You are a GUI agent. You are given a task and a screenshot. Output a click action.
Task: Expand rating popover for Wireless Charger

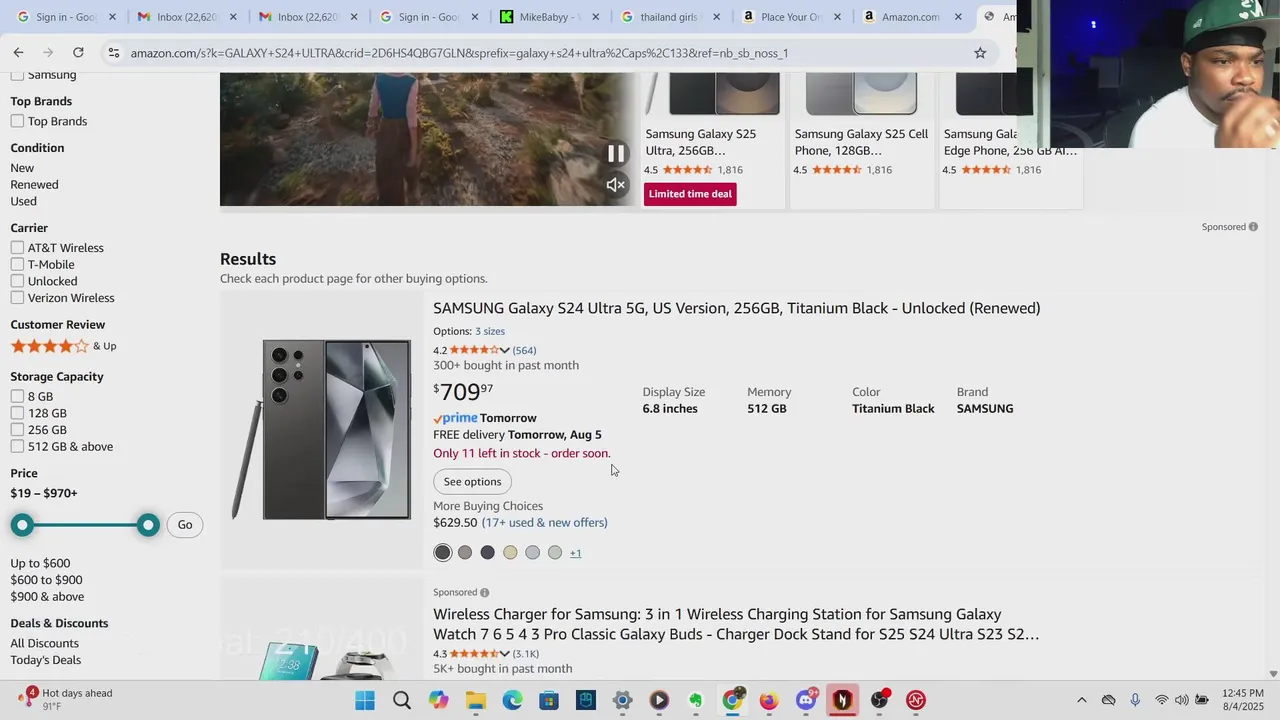click(x=504, y=654)
